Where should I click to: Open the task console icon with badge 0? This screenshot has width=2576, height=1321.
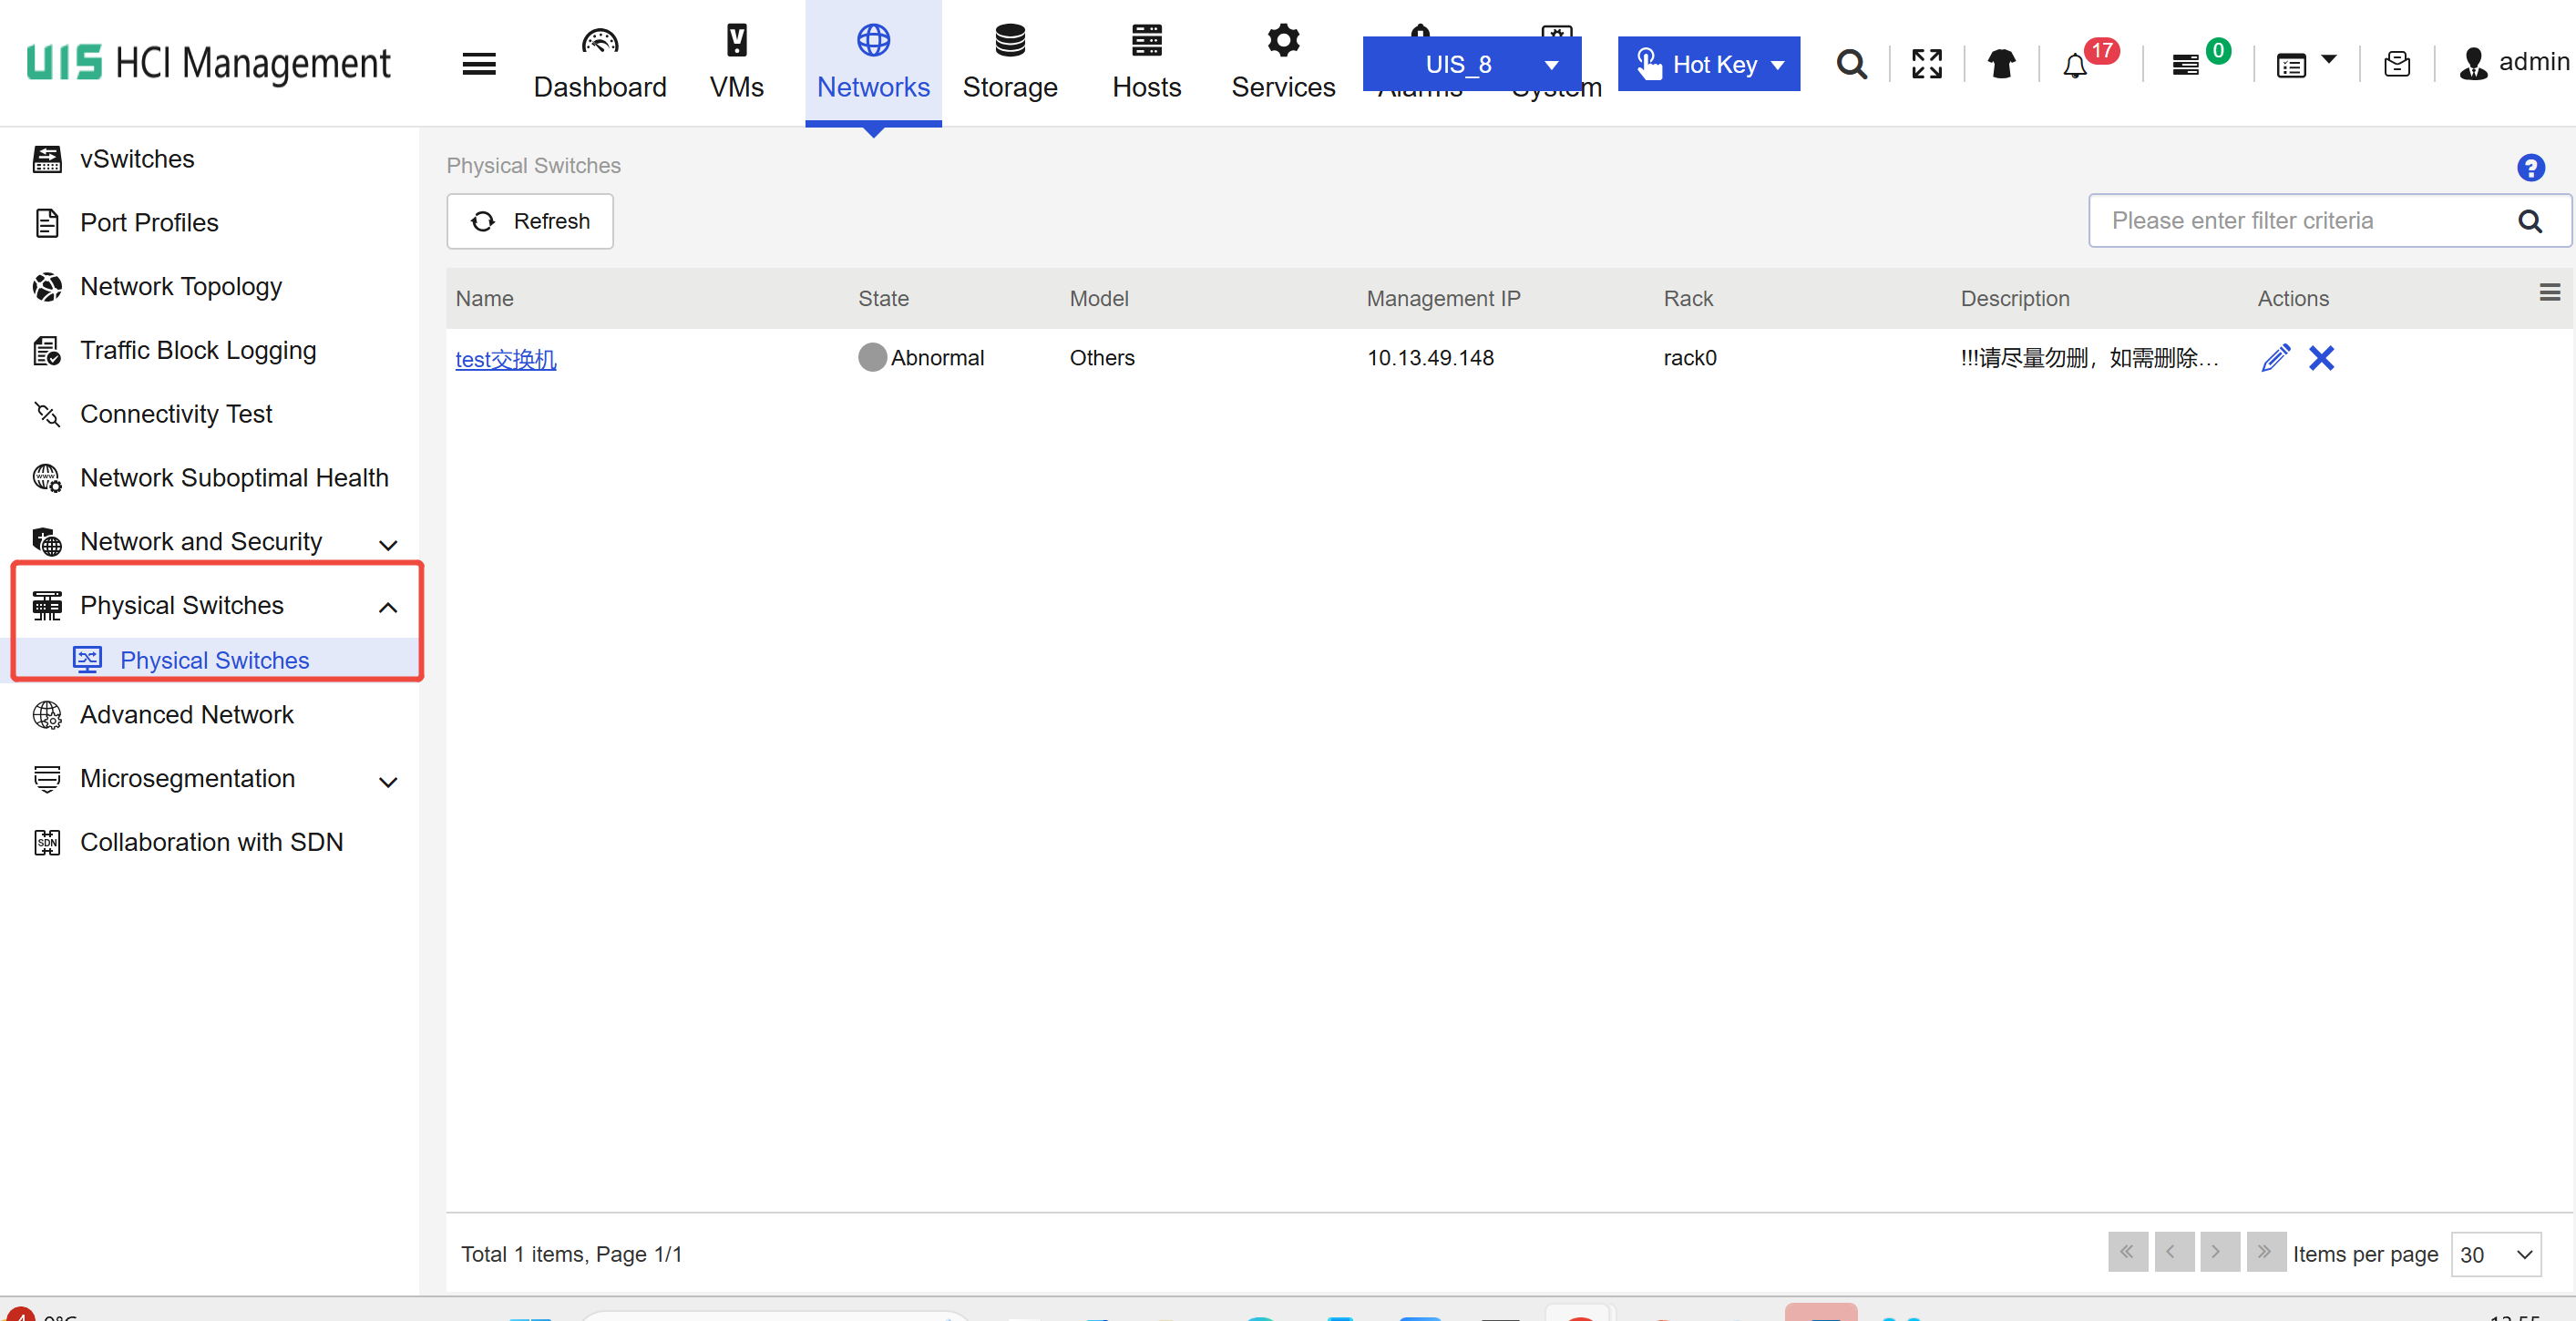pyautogui.click(x=2186, y=66)
